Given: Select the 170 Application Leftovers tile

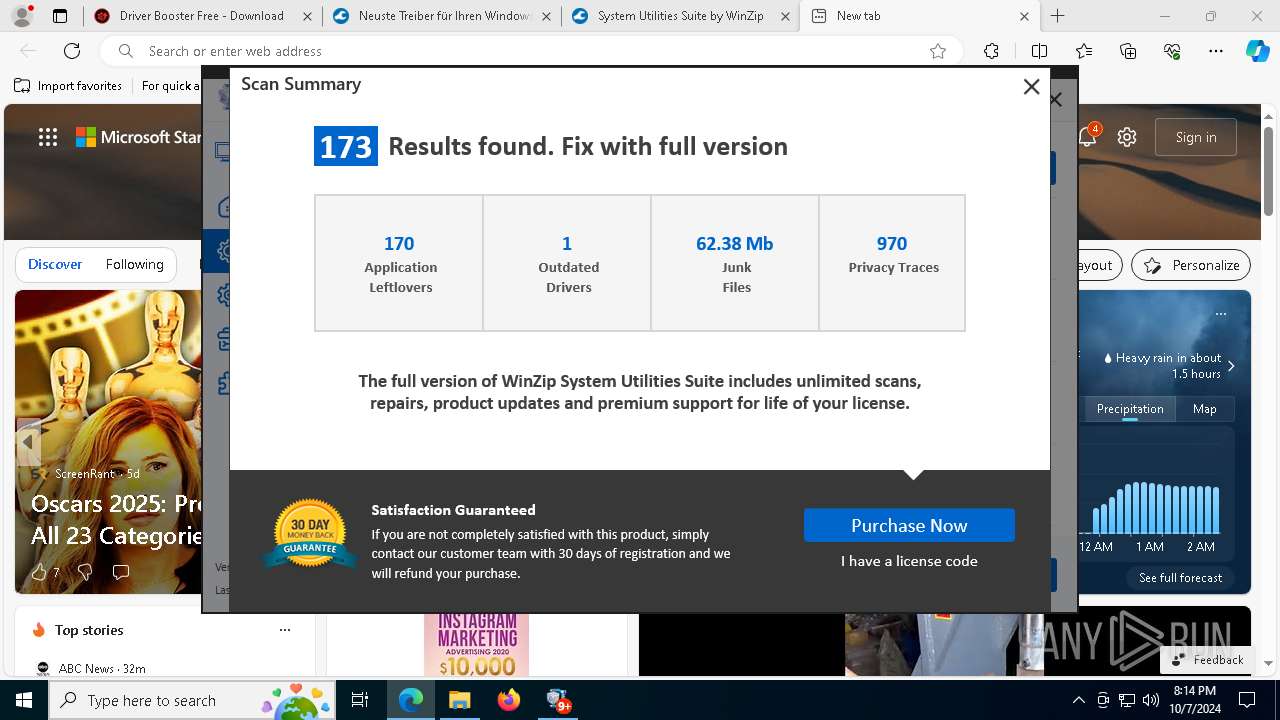Looking at the screenshot, I should [399, 263].
